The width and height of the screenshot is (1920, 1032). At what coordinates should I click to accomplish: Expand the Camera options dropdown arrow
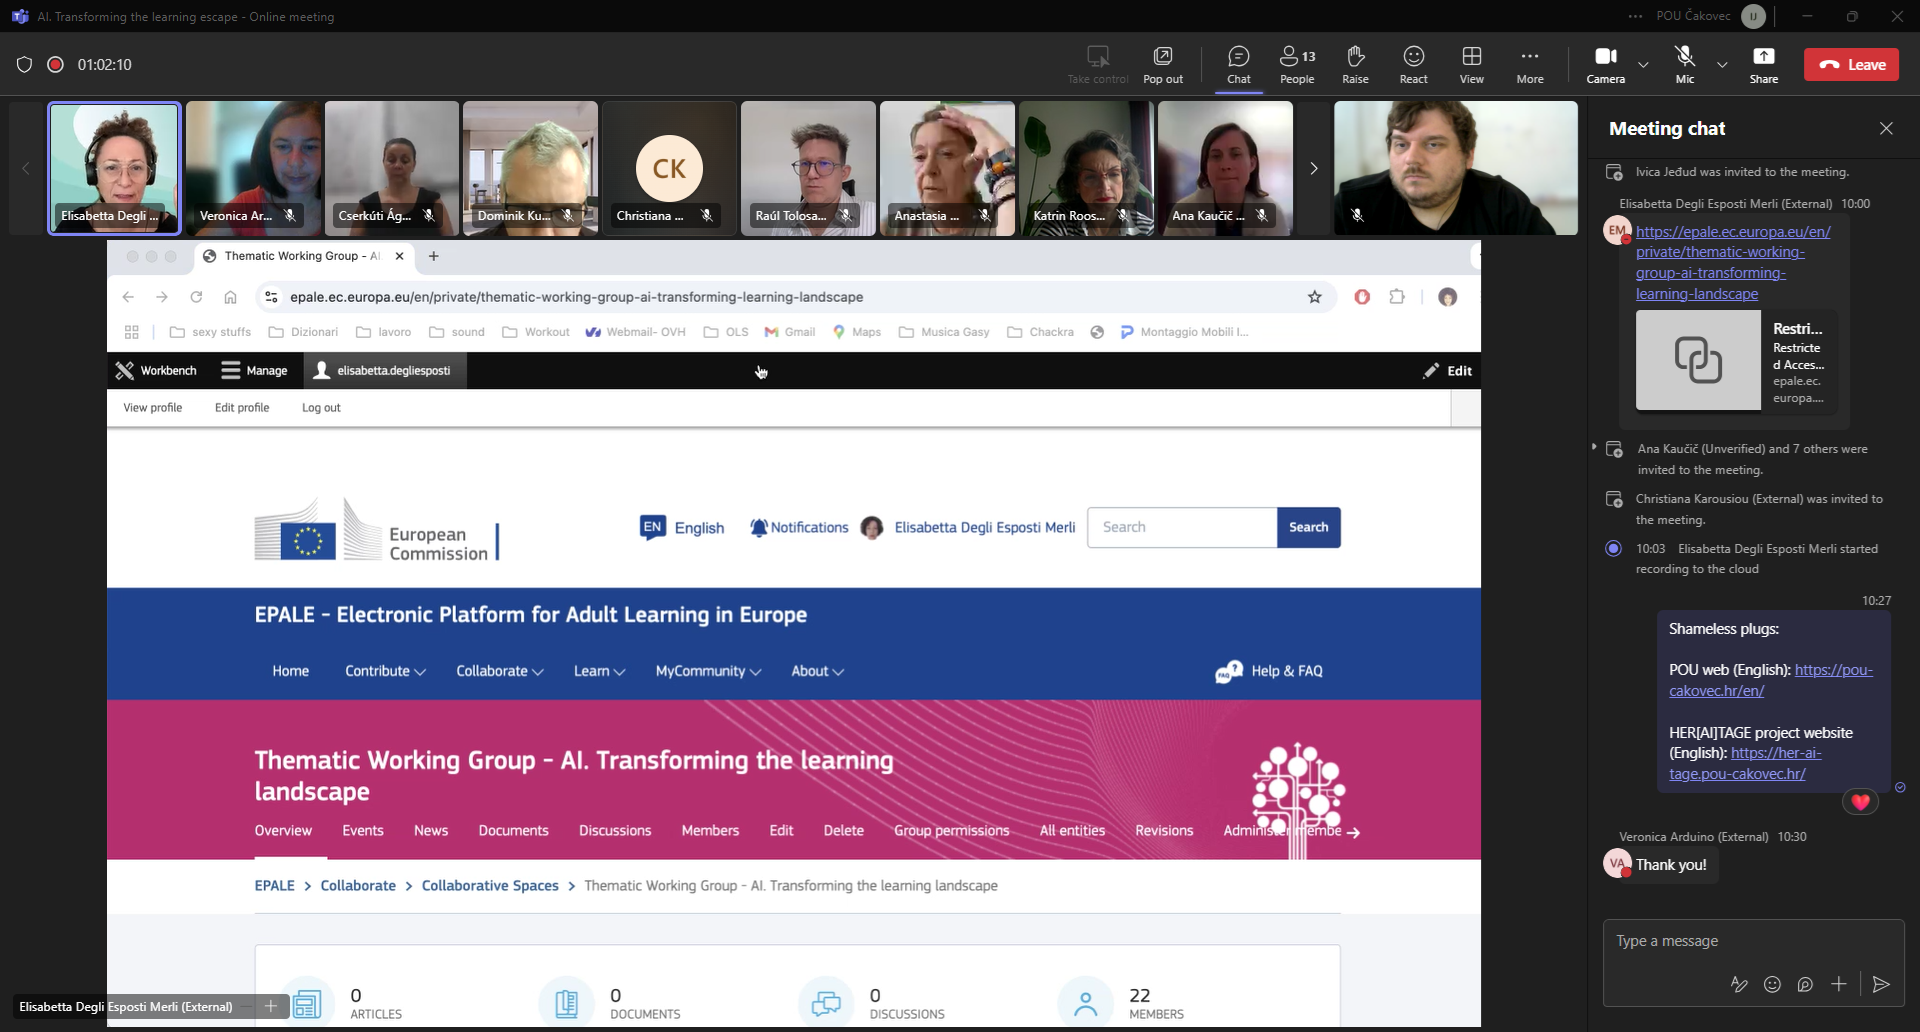(x=1643, y=65)
